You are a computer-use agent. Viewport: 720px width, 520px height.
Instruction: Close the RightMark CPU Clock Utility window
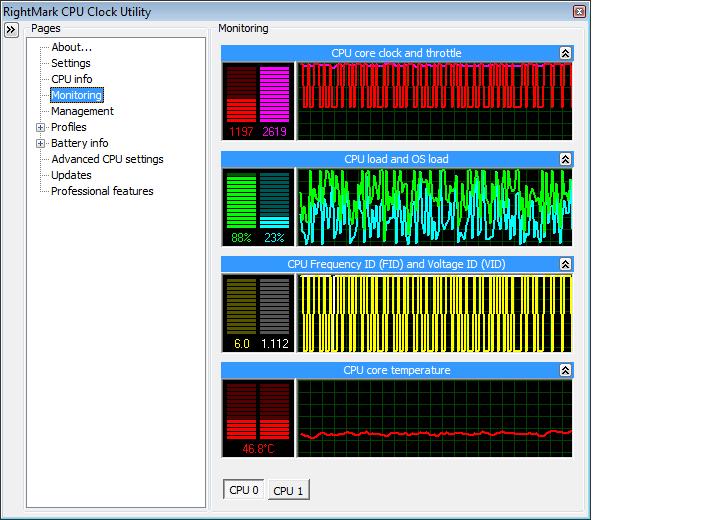579,11
